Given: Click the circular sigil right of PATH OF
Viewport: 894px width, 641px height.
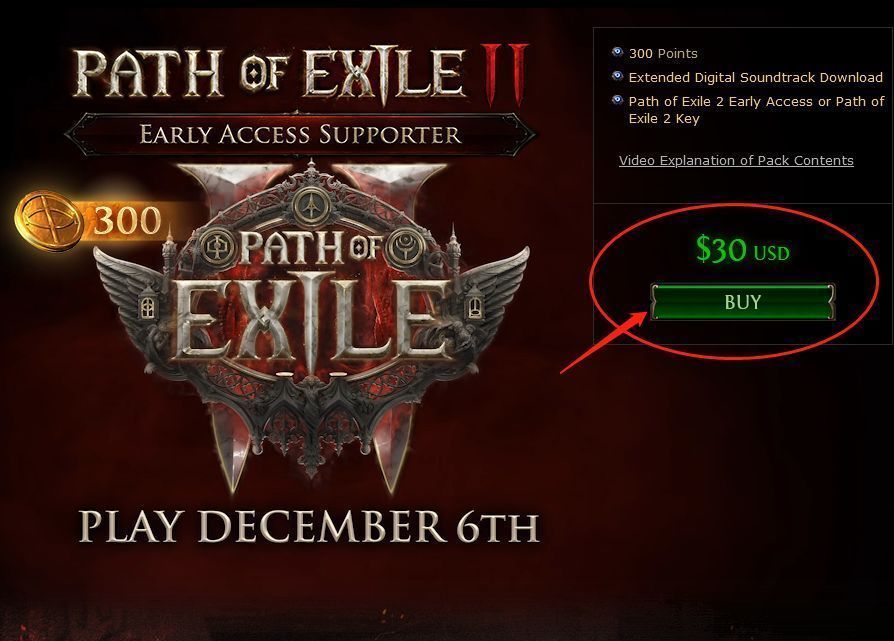Looking at the screenshot, I should (x=404, y=246).
